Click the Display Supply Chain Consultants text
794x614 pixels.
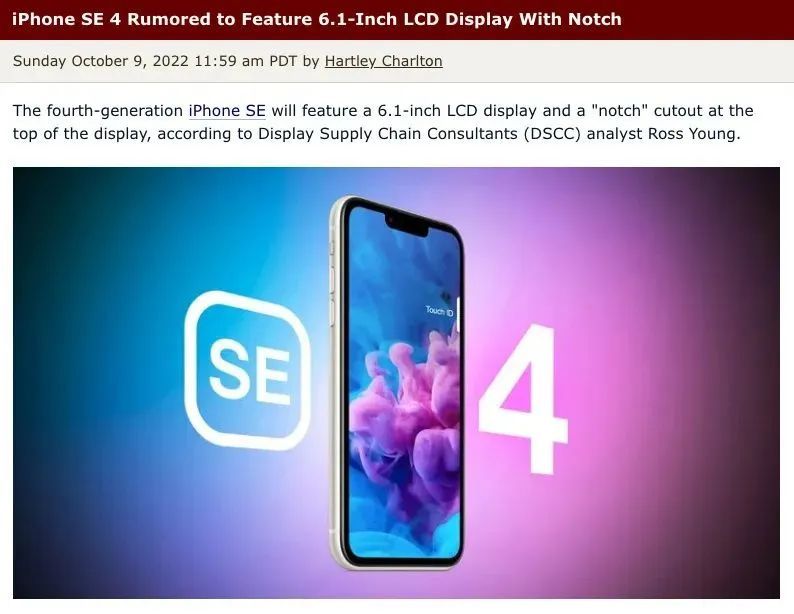point(387,134)
